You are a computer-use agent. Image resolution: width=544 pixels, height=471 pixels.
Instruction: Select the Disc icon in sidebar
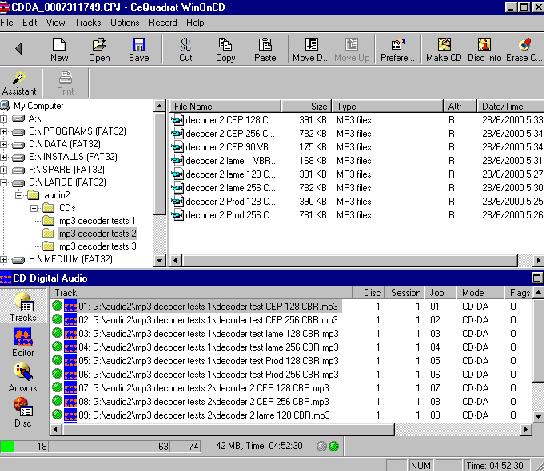click(23, 412)
